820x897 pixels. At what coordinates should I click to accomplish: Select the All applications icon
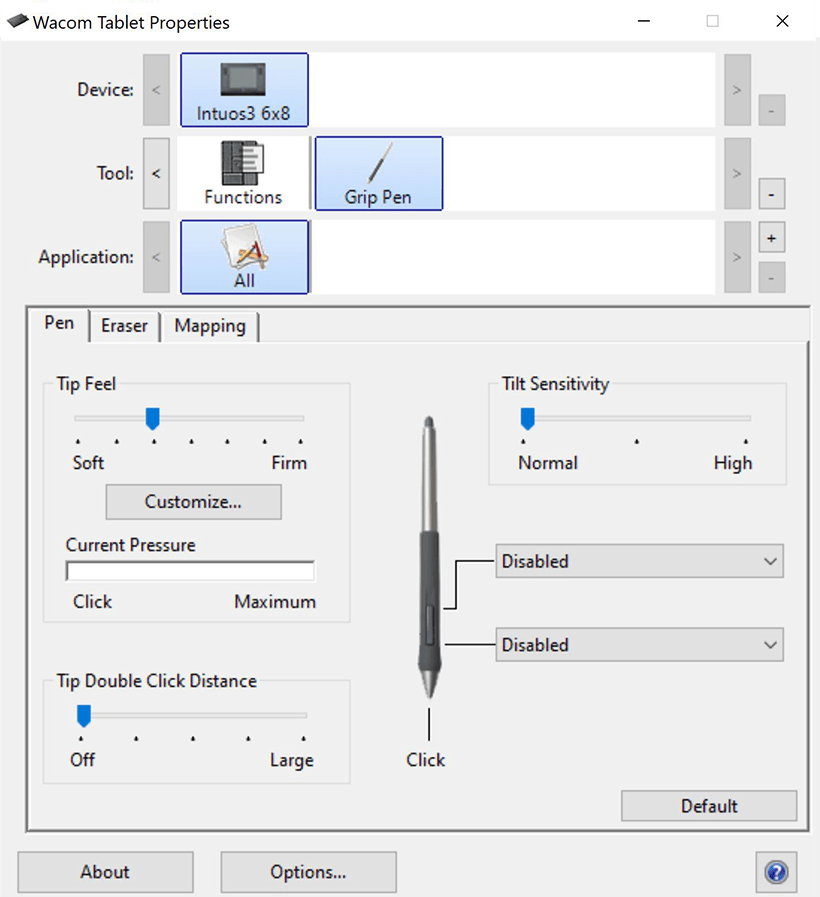click(244, 257)
